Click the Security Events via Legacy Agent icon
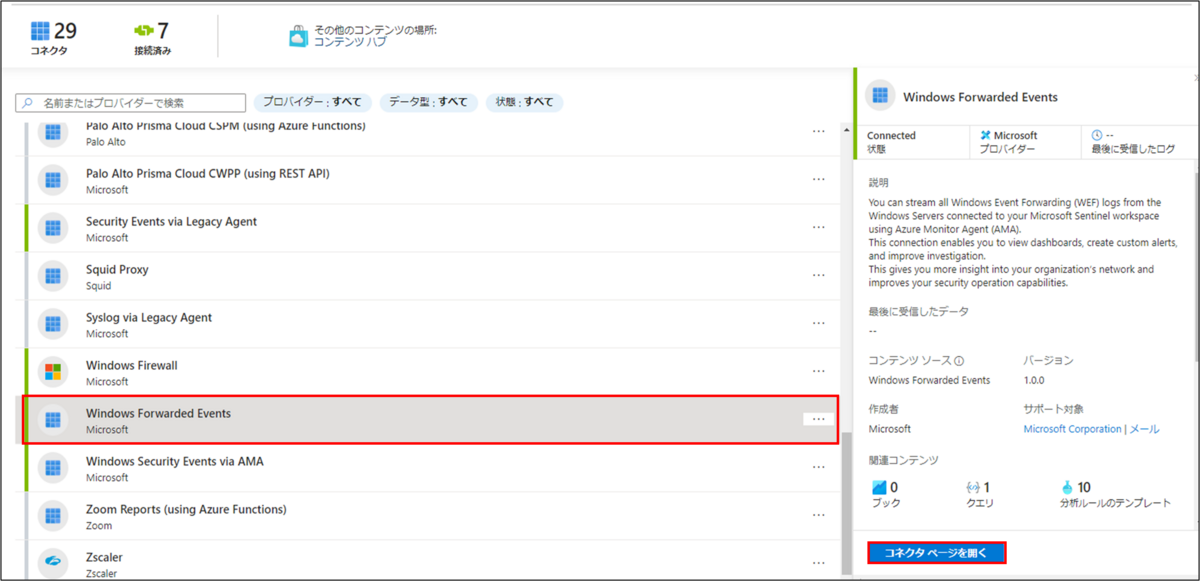Viewport: 1200px width, 581px height. pyautogui.click(x=52, y=228)
